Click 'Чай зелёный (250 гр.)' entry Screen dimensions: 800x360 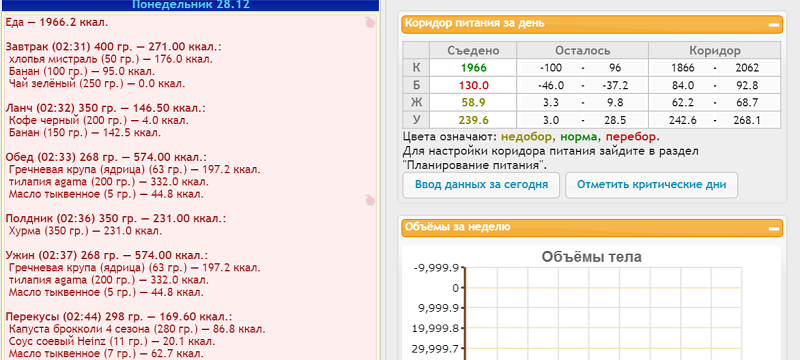click(x=97, y=84)
